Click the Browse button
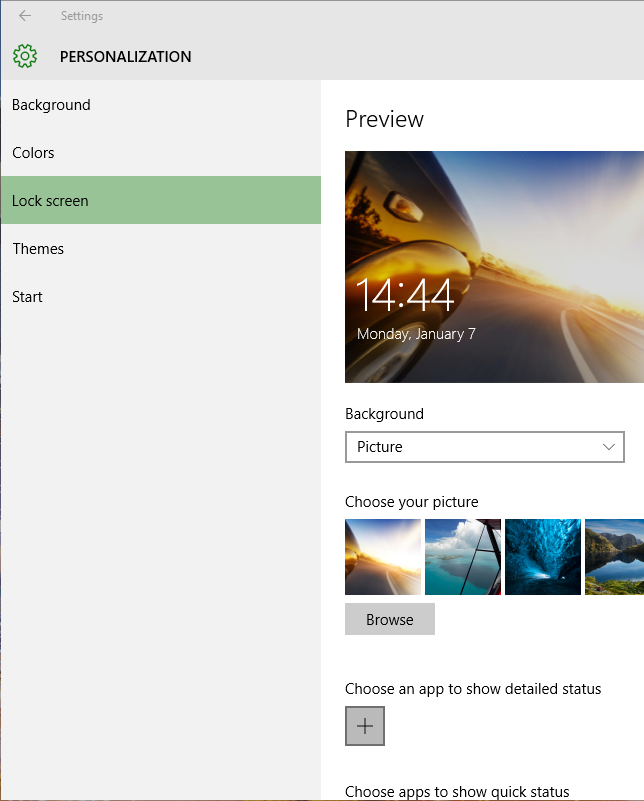This screenshot has width=644, height=801. tap(390, 619)
